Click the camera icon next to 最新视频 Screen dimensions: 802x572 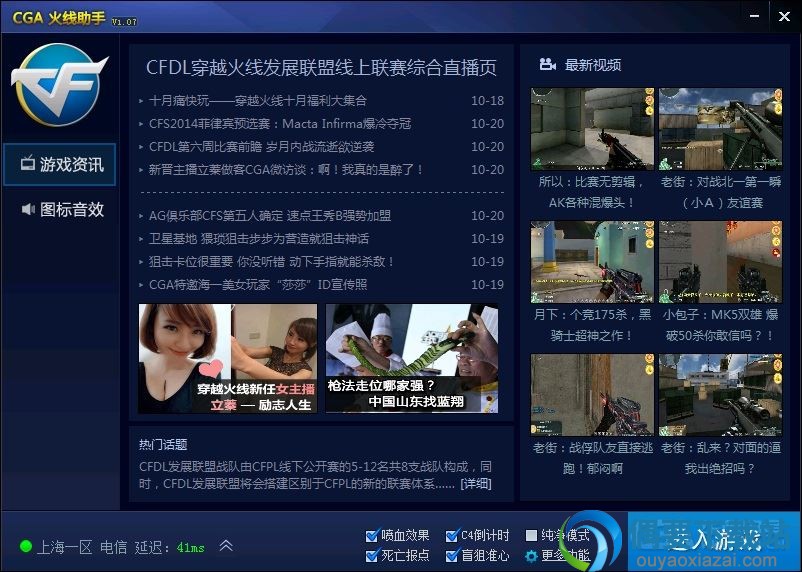pyautogui.click(x=548, y=64)
